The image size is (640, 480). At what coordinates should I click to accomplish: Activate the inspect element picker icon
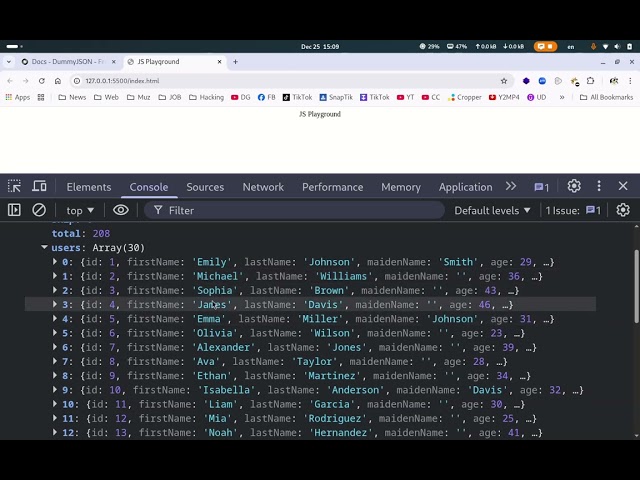tap(14, 187)
